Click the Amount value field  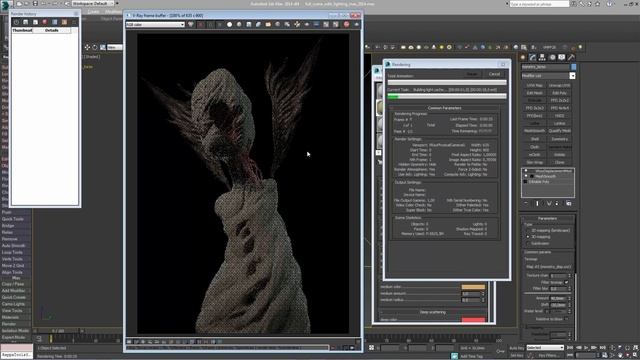coord(558,298)
